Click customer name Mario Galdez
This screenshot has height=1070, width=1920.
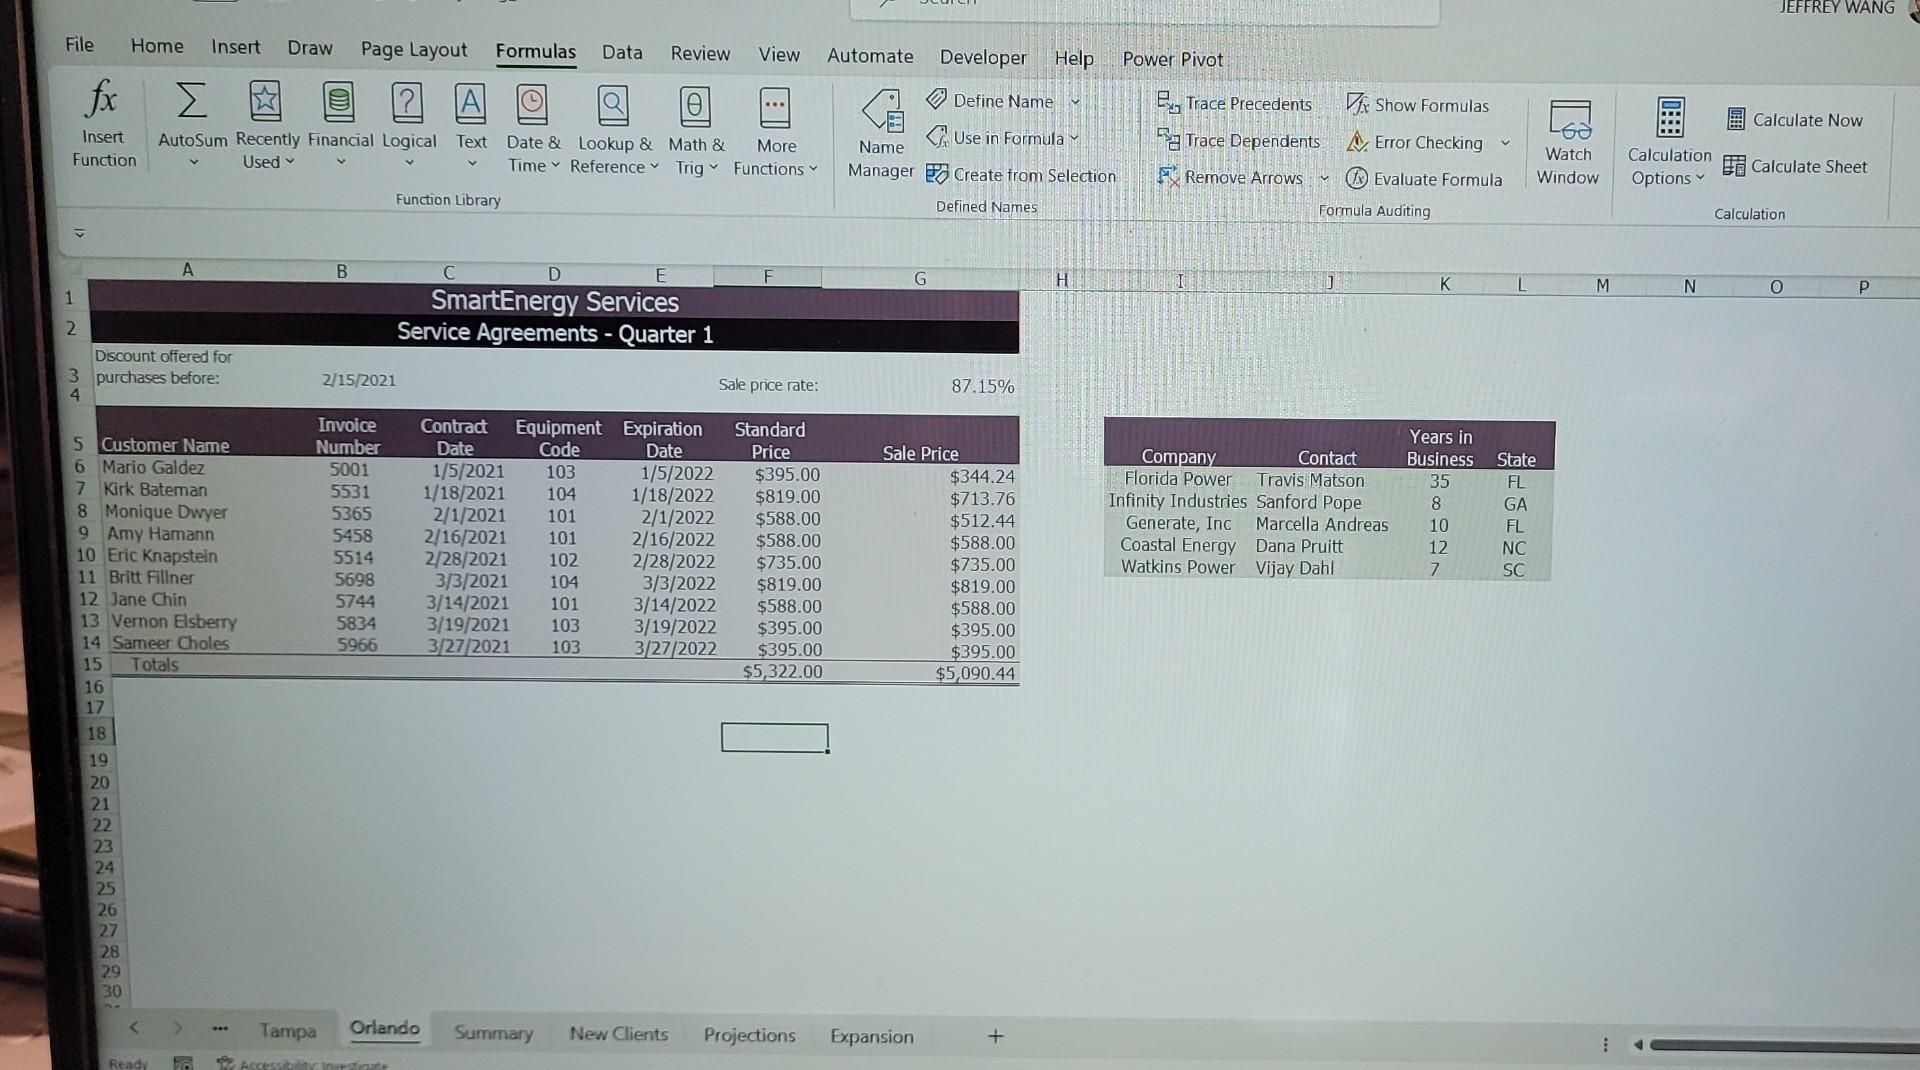pyautogui.click(x=153, y=467)
